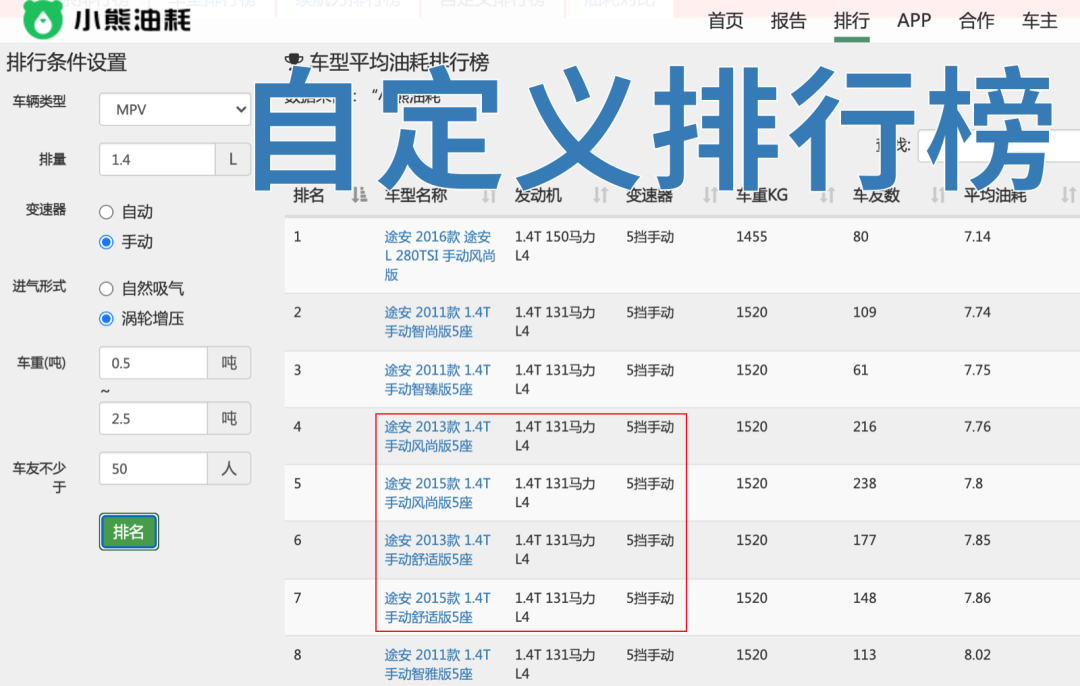The height and width of the screenshot is (686, 1080).
Task: Choose 自然吸气 intake radio option
Action: [106, 289]
